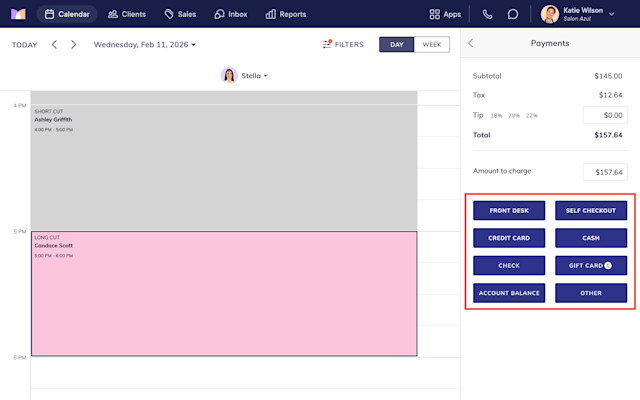Click the 6 PM time label

[x=20, y=358]
